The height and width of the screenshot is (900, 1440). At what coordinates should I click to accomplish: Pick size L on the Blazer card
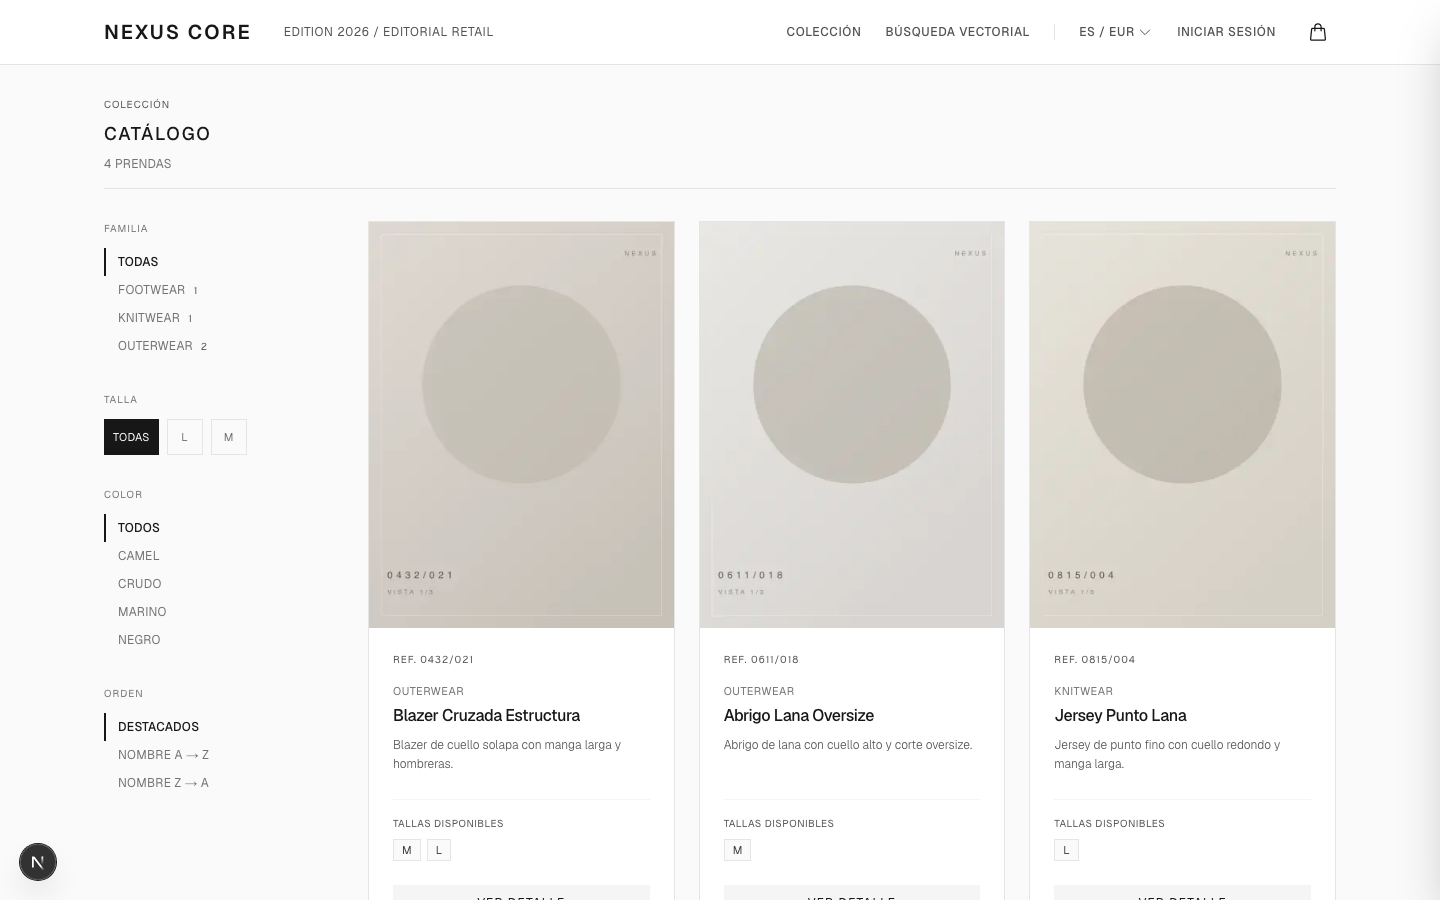[439, 850]
